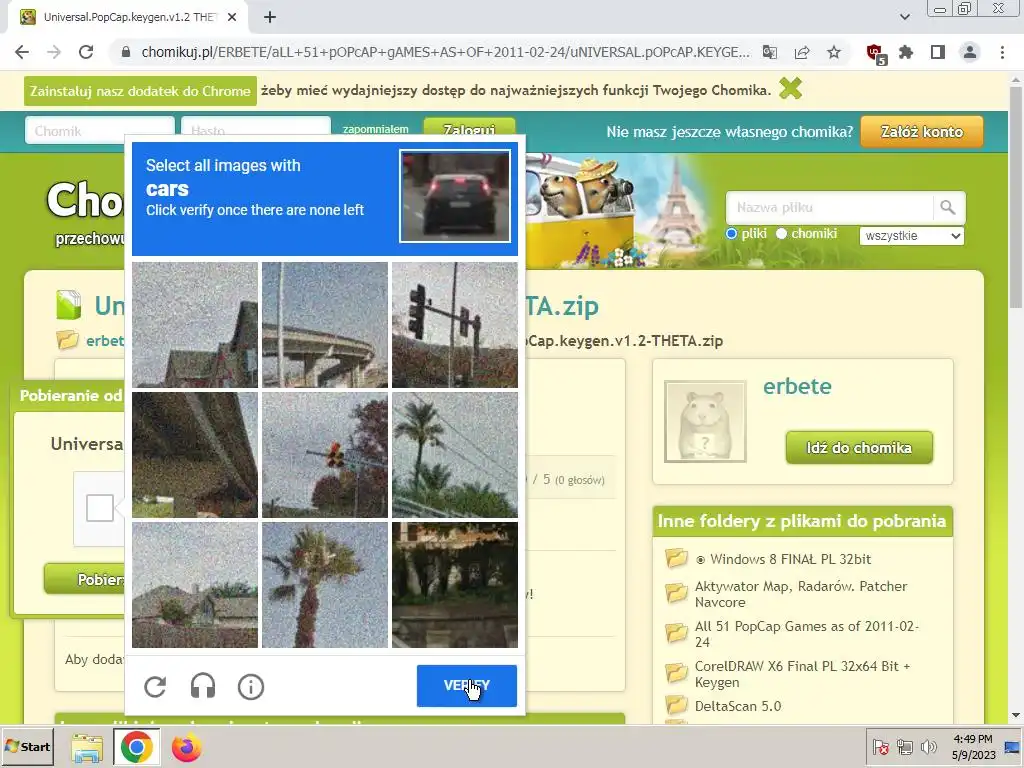Go forward in Chrome

pyautogui.click(x=54, y=52)
